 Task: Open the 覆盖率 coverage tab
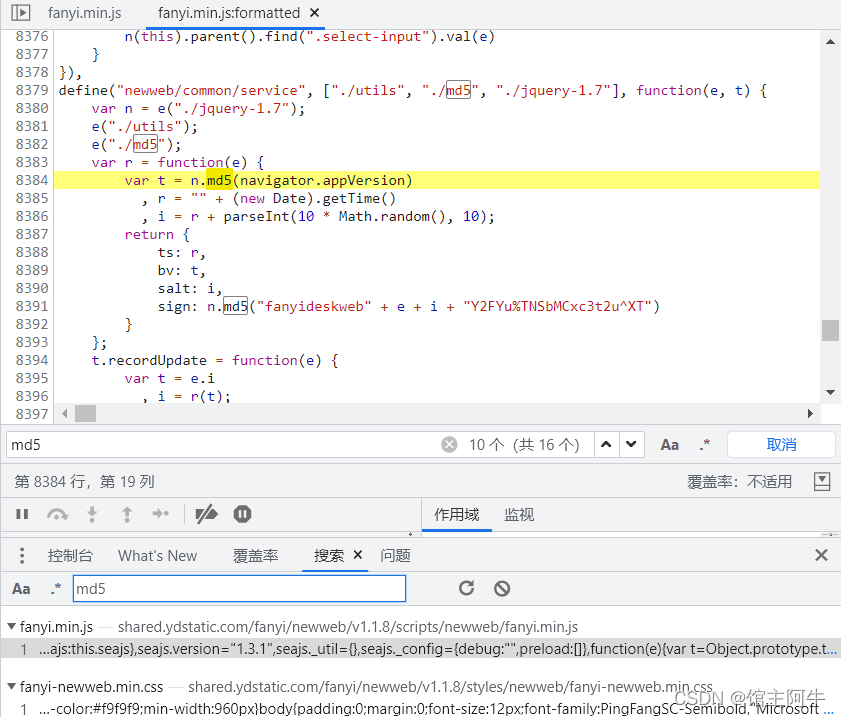[x=255, y=556]
